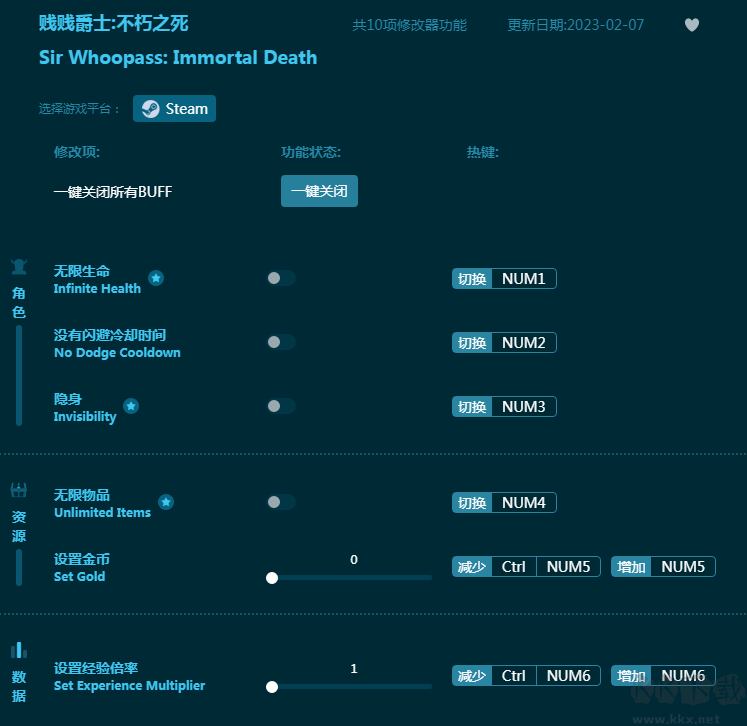Click the heart favorite icon
747x726 pixels.
tap(692, 25)
